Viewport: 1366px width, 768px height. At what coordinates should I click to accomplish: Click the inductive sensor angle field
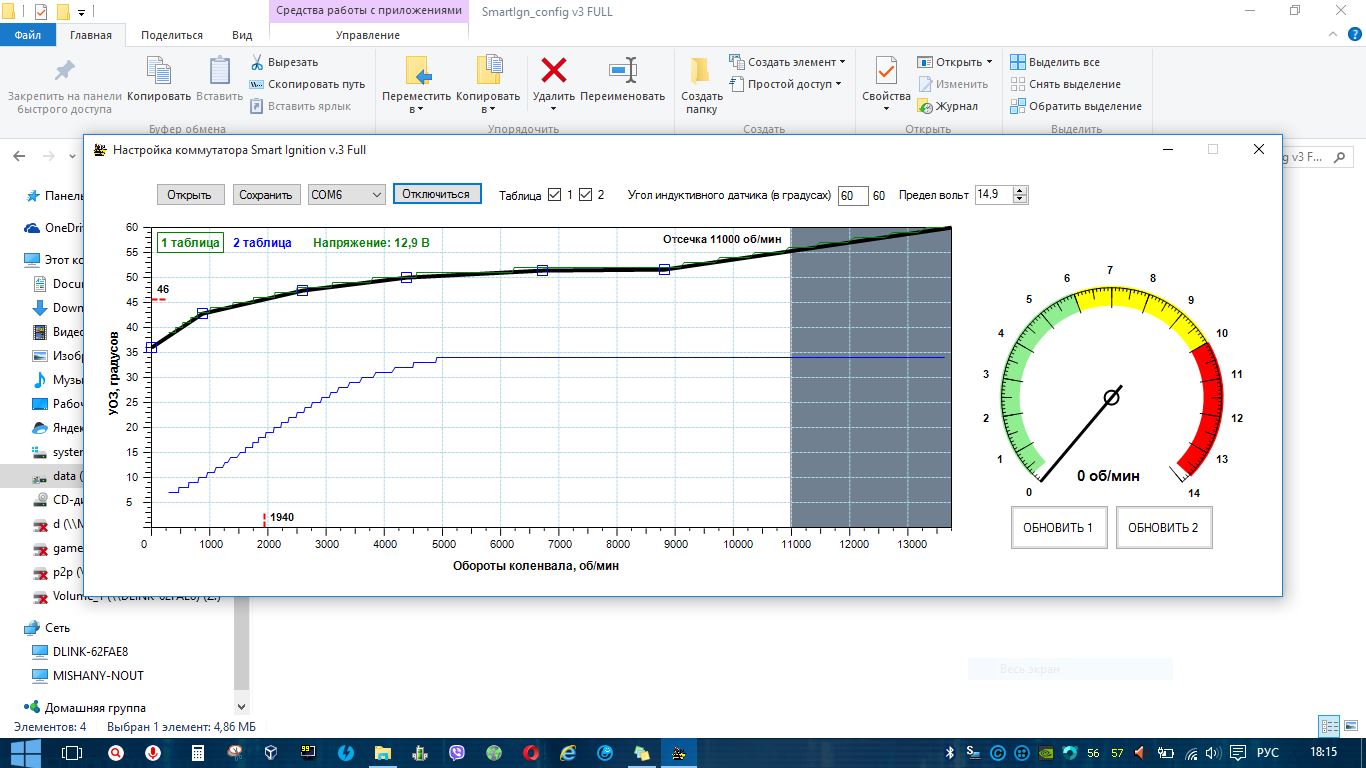tap(852, 195)
